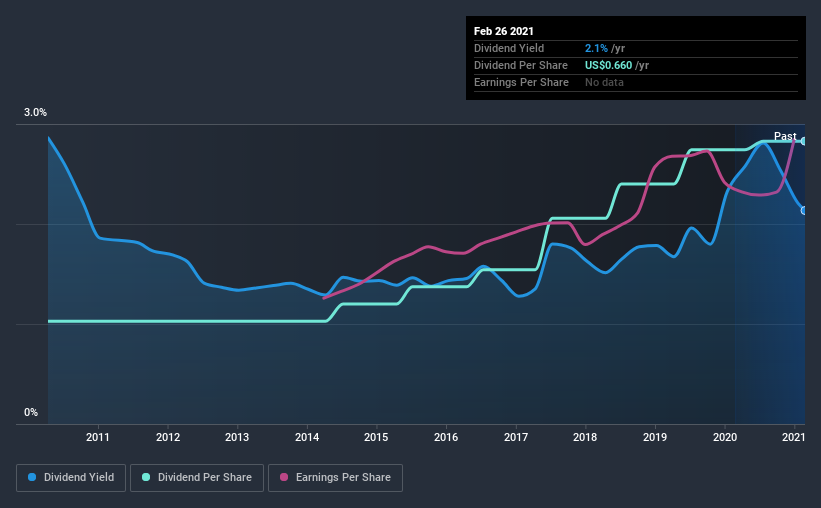821x508 pixels.
Task: Toggle the Dividend Per Share legend button
Action: click(x=197, y=478)
